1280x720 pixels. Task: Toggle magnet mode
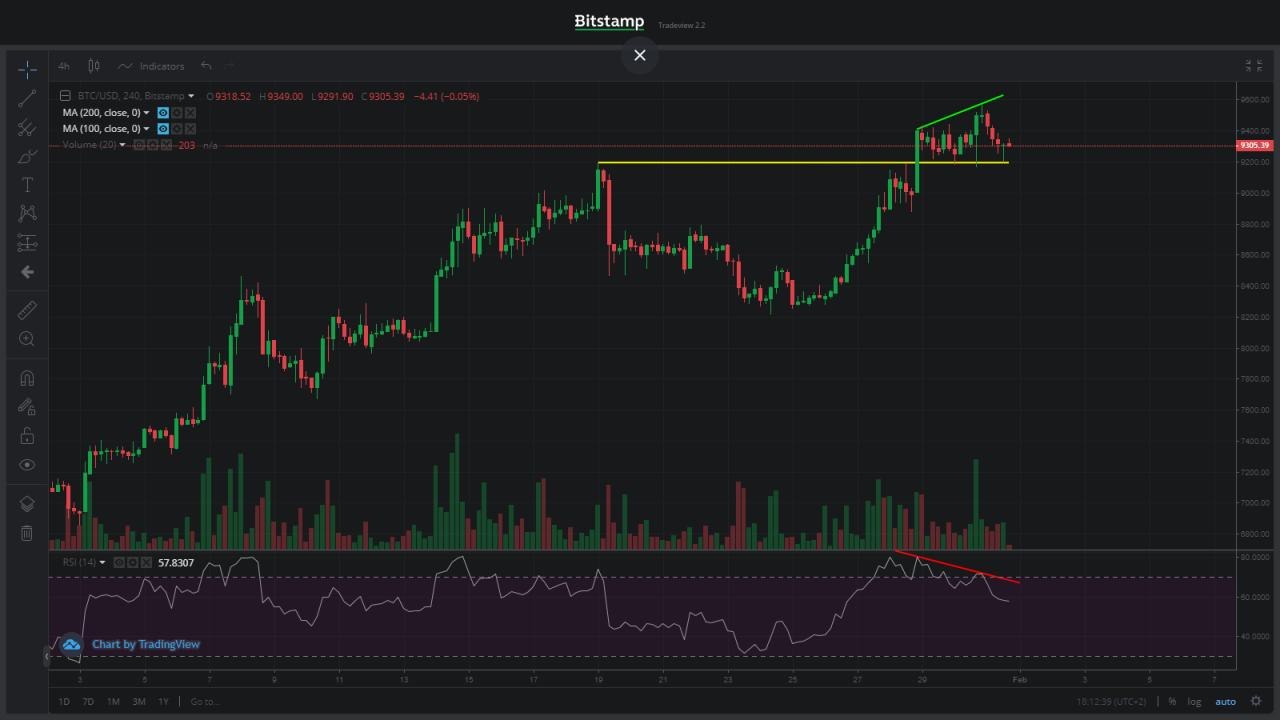pyautogui.click(x=27, y=378)
